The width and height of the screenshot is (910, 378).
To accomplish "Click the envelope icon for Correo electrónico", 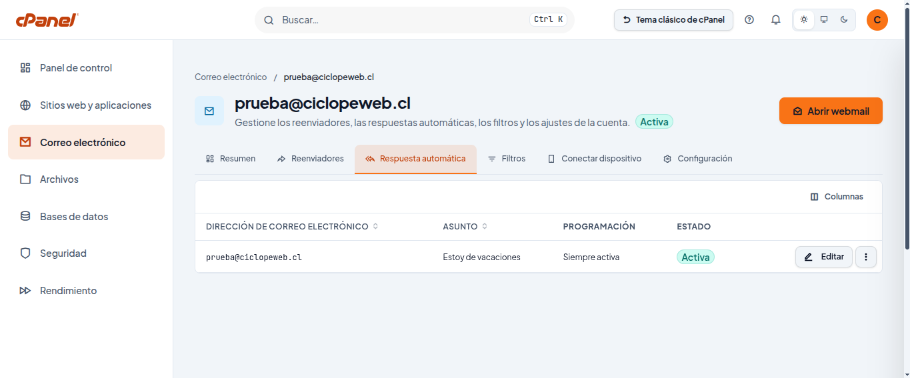I will pyautogui.click(x=25, y=142).
